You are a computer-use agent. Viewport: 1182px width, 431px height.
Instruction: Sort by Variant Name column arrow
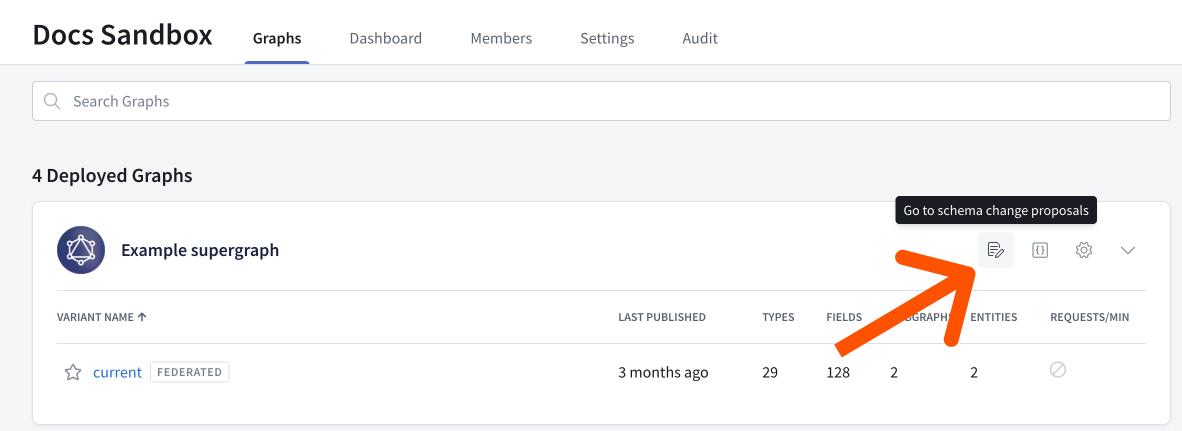pyautogui.click(x=142, y=317)
